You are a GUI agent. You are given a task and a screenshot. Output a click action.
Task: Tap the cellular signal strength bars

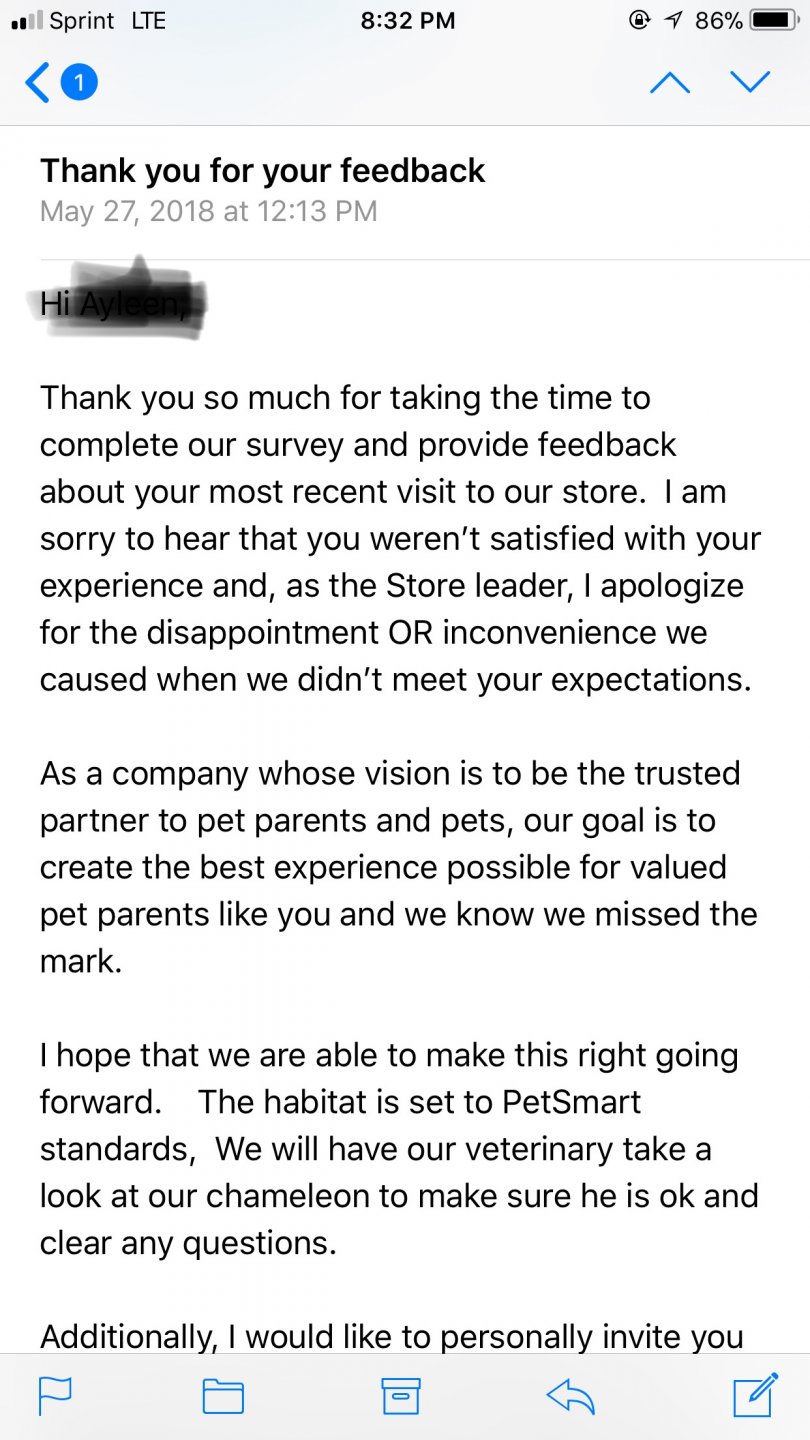click(x=25, y=21)
